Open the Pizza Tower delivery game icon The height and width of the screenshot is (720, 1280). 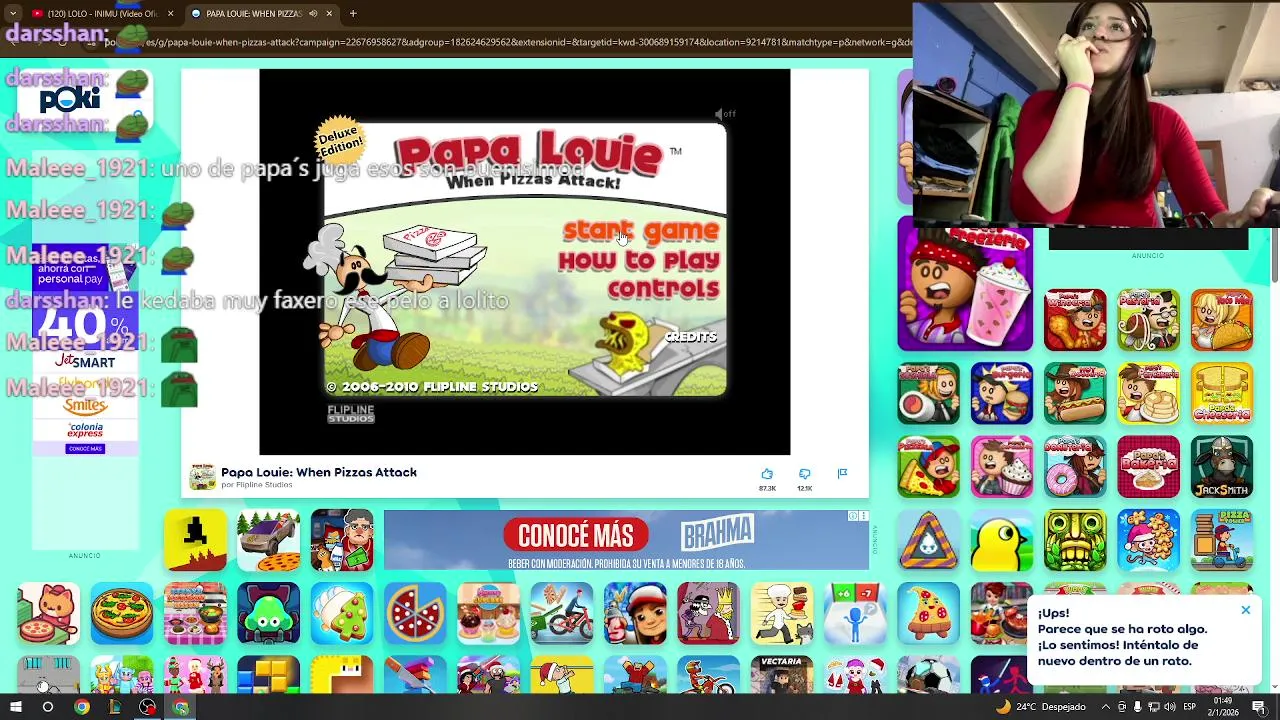[1221, 540]
